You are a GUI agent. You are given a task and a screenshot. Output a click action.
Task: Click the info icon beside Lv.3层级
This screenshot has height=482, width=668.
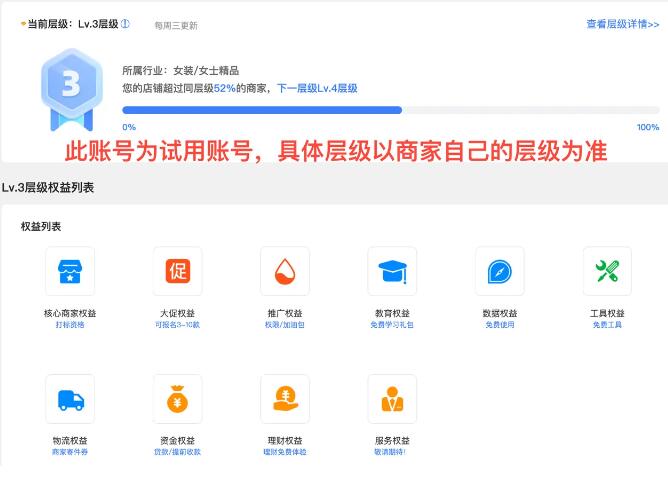coord(125,24)
